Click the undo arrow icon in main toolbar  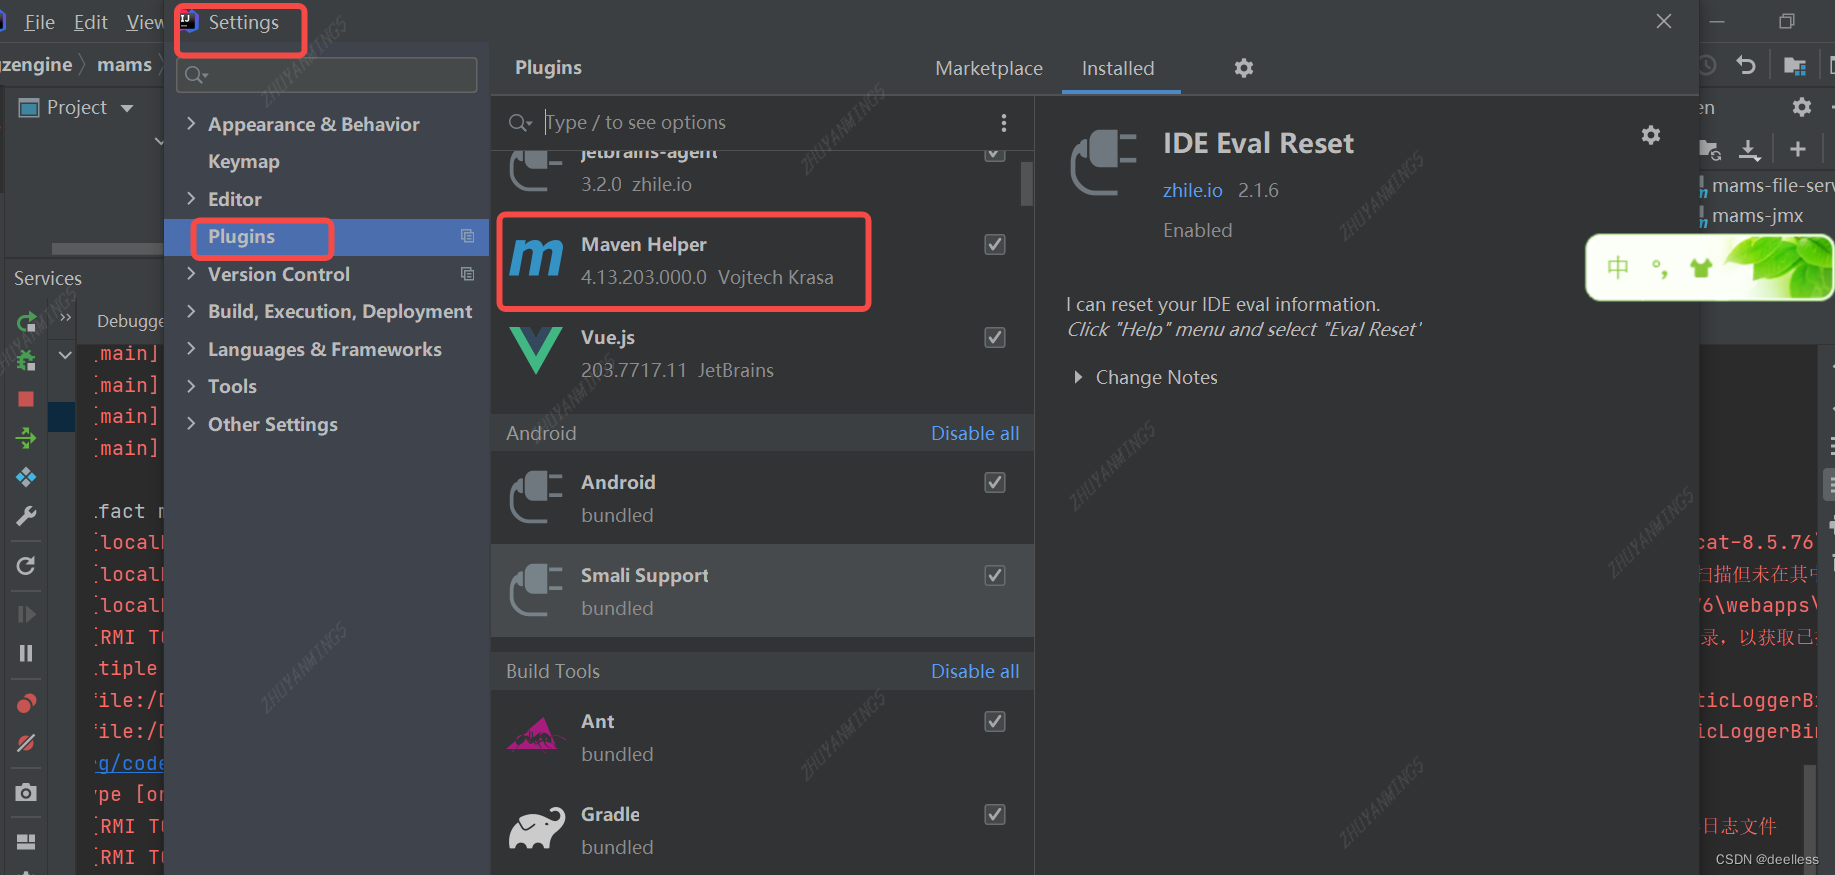coord(1746,66)
